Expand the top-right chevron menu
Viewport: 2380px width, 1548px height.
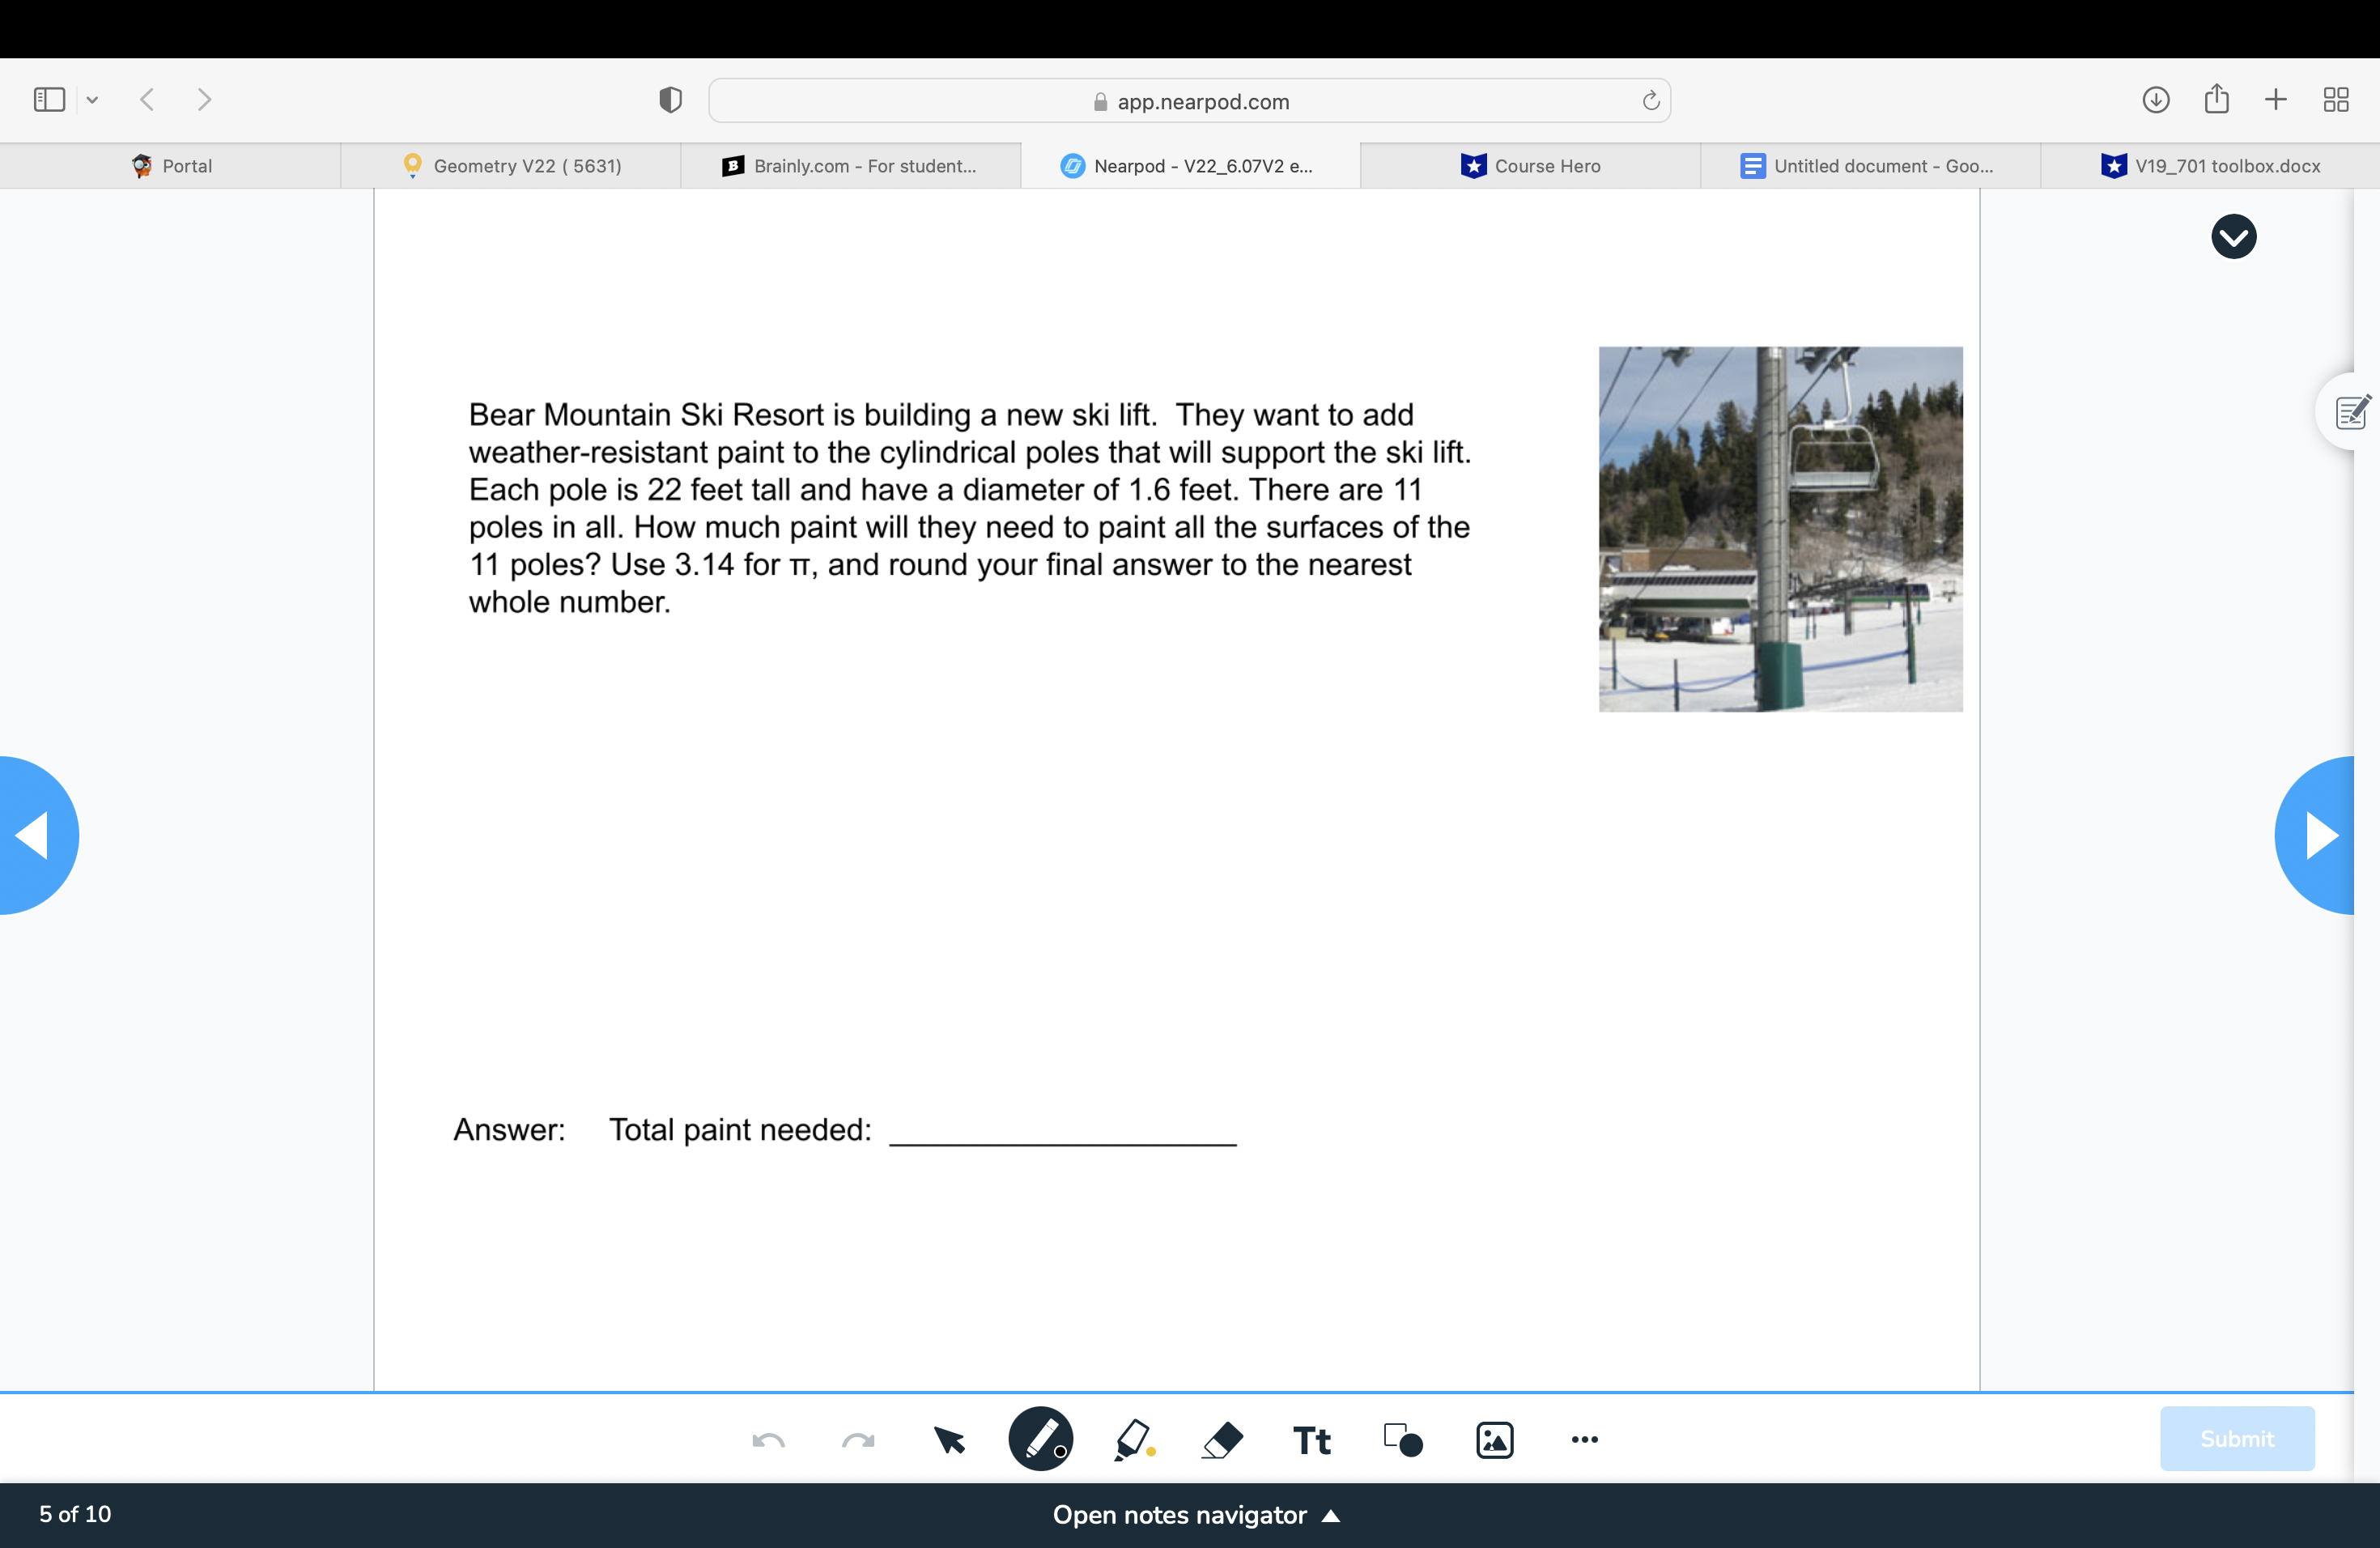[2234, 236]
